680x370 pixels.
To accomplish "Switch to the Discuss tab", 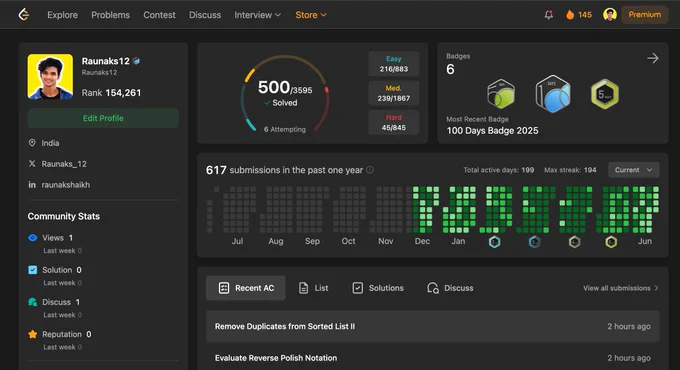I will click(x=450, y=288).
